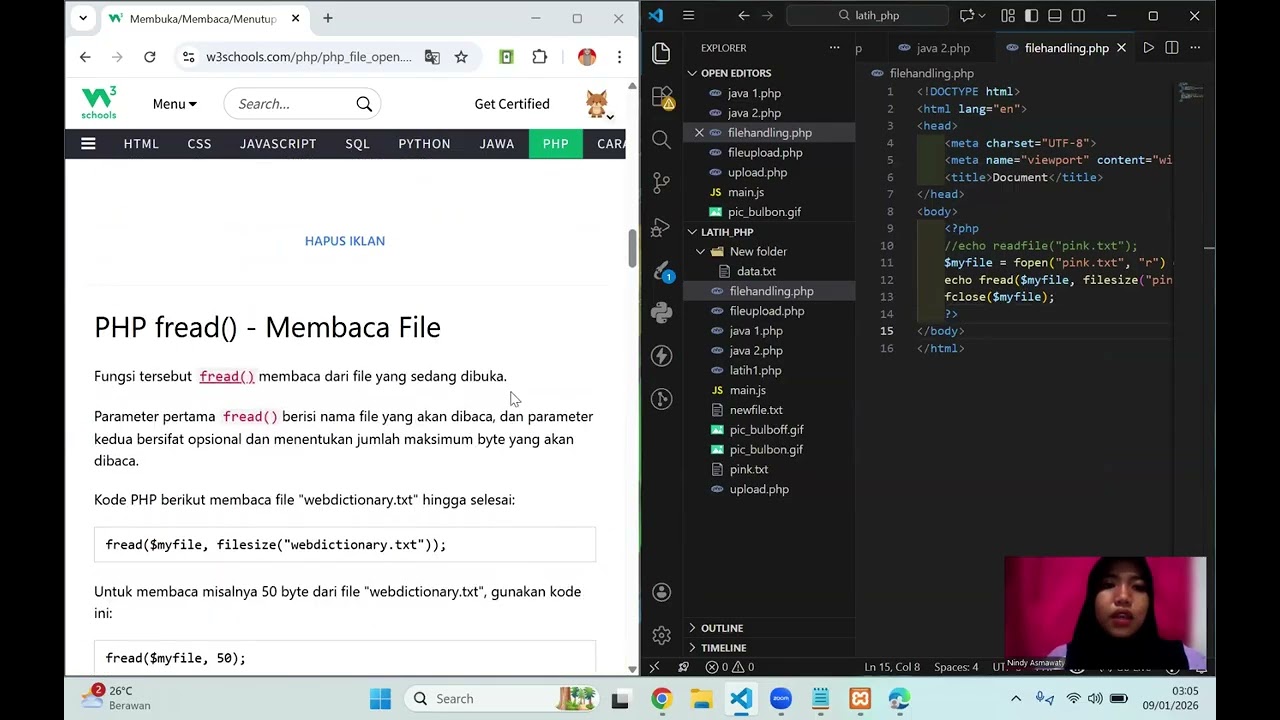The width and height of the screenshot is (1280, 720).
Task: Toggle the primary side bar in VS Code
Action: point(1031,15)
